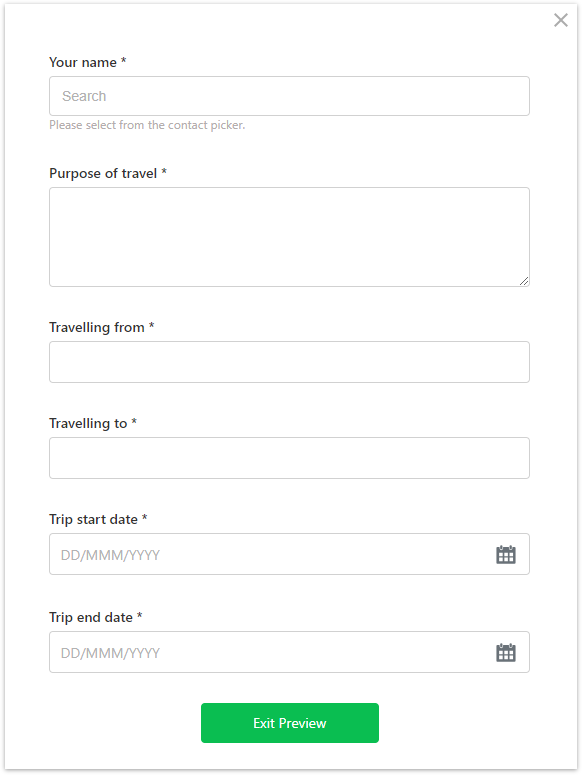Click the Purpose of travel resize handle

[x=524, y=281]
